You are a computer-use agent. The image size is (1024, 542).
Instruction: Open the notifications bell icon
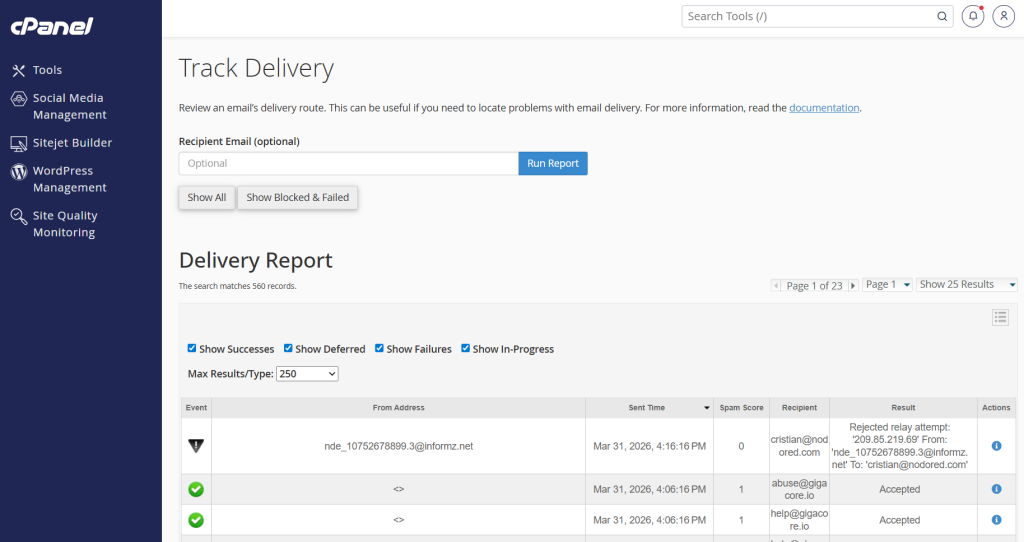pos(972,16)
